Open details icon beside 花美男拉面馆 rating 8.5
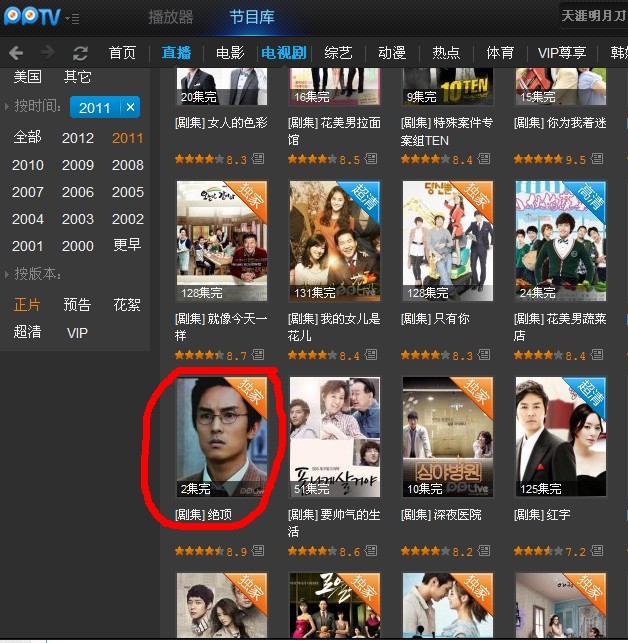Viewport: 628px width, 643px height. (x=371, y=158)
